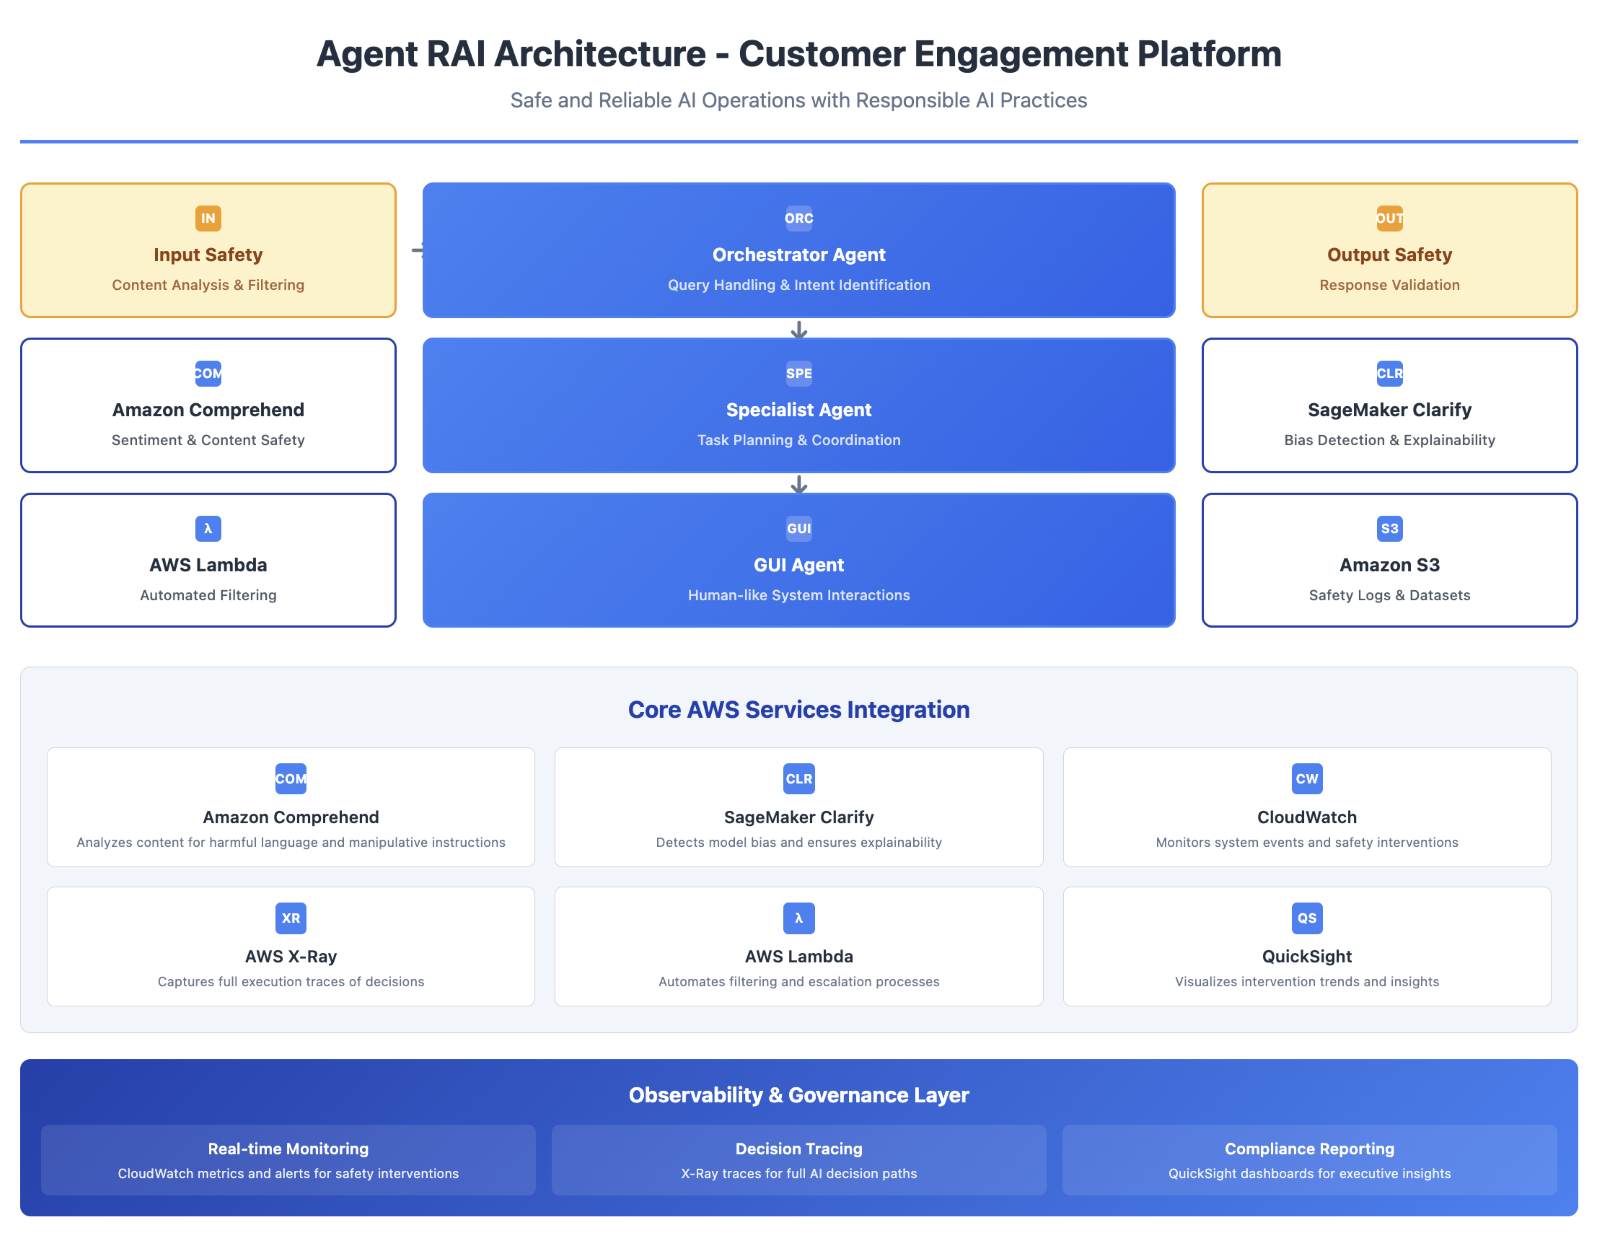Click the Core AWS Services Integration heading
Image resolution: width=1600 pixels, height=1241 pixels.
[798, 710]
